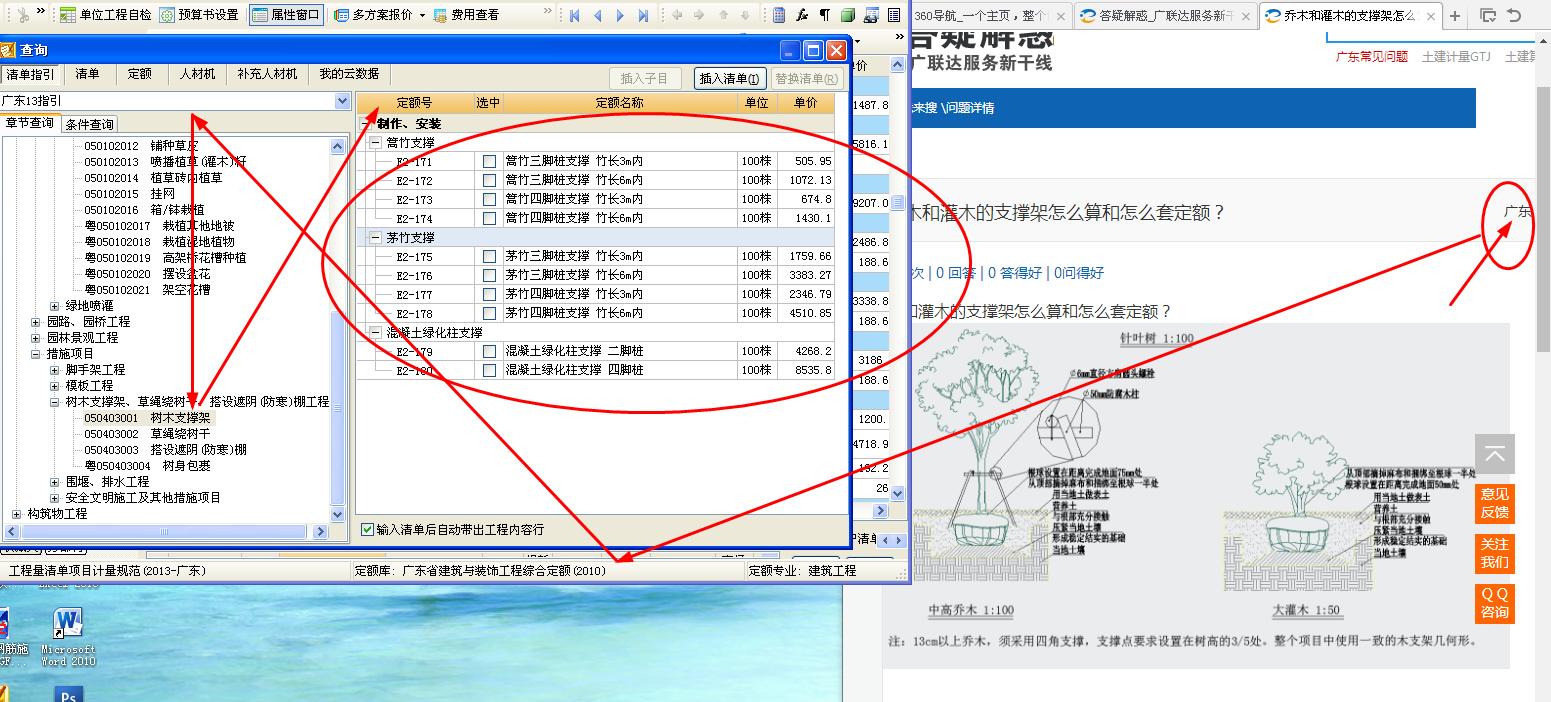
Task: Open the calculator toolbar icon
Action: pyautogui.click(x=779, y=15)
